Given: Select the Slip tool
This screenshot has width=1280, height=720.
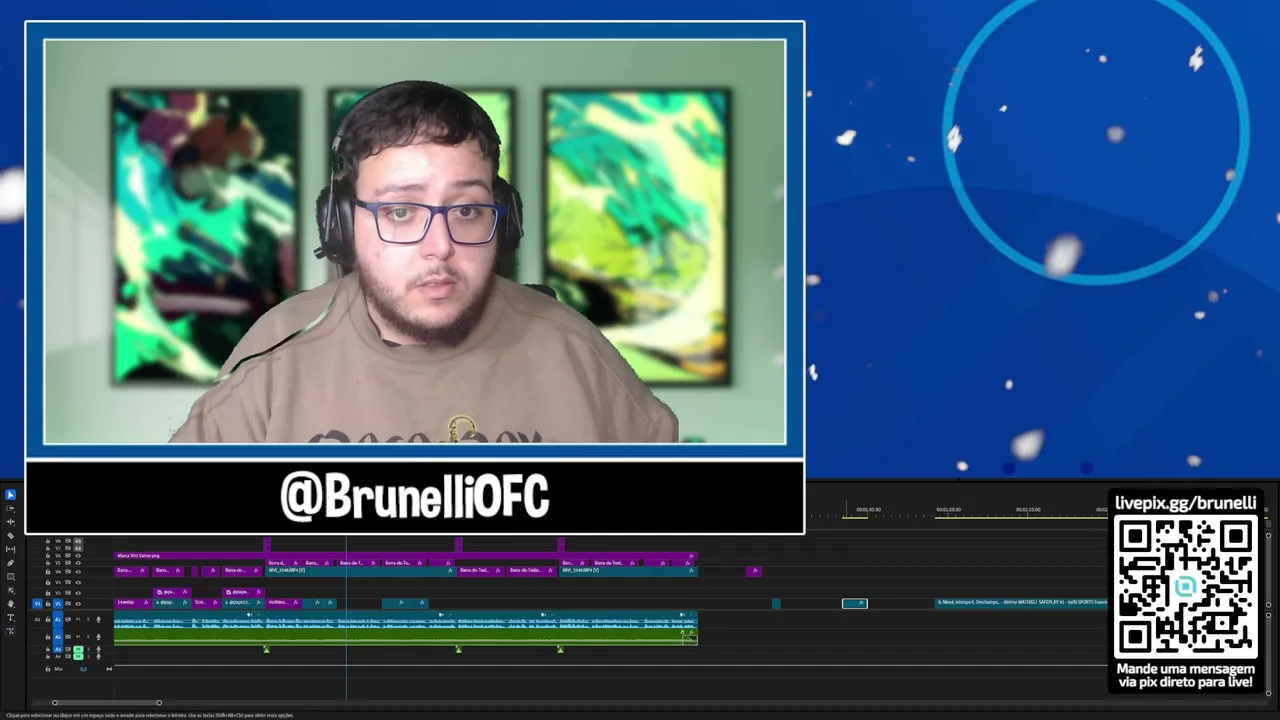Looking at the screenshot, I should click(11, 549).
